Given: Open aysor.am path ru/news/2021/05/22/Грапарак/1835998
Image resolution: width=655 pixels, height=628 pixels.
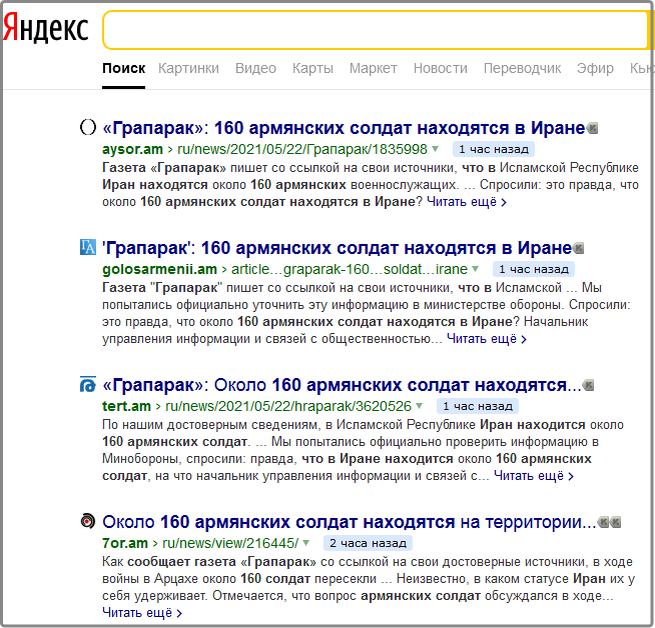Looking at the screenshot, I should coord(302,149).
